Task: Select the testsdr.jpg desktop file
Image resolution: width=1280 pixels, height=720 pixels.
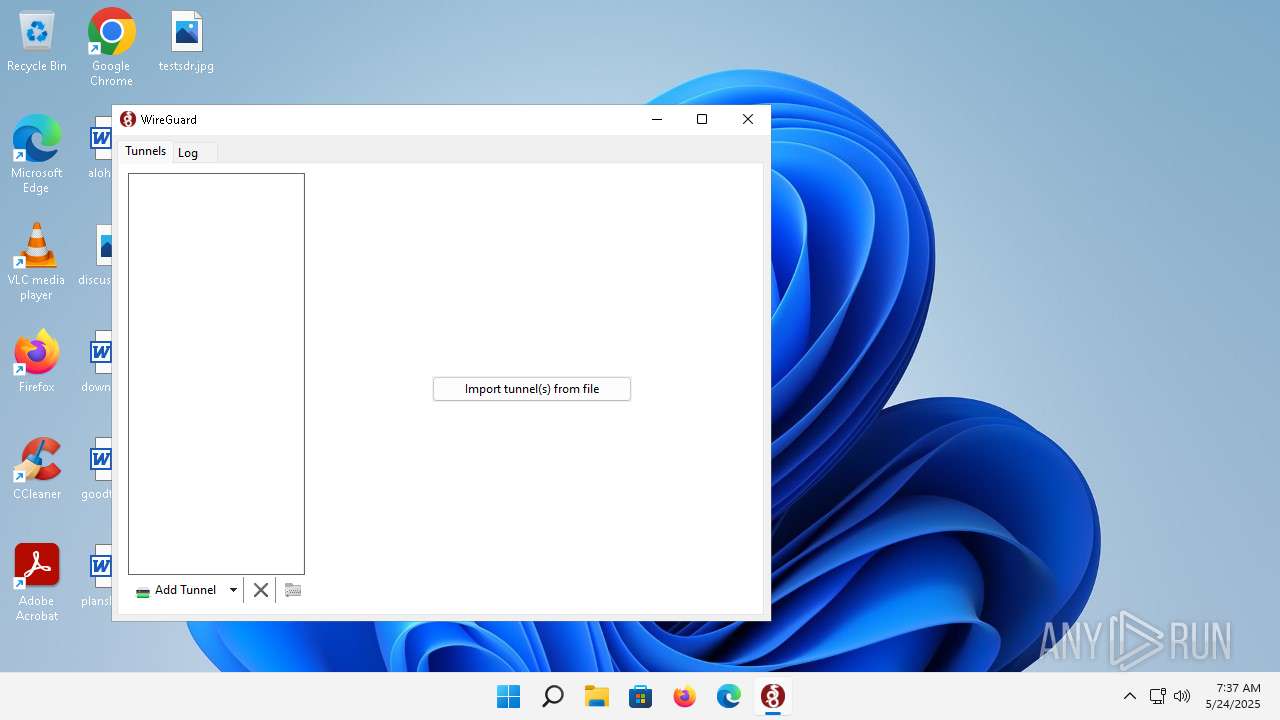Action: (186, 42)
